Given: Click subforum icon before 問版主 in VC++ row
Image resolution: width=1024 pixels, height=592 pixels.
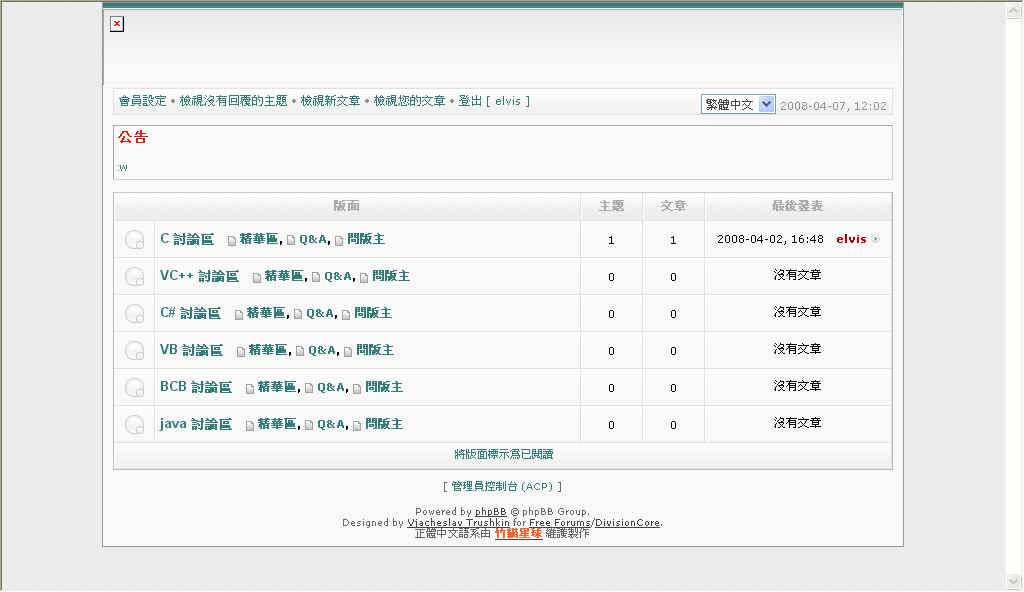Looking at the screenshot, I should click(364, 278).
